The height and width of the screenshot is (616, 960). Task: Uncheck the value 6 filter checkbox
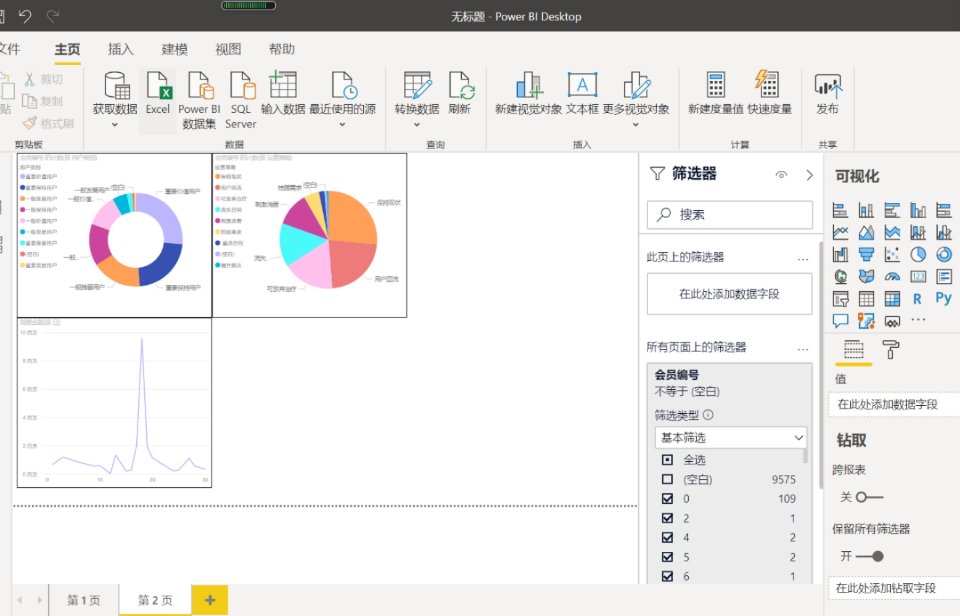(x=667, y=576)
